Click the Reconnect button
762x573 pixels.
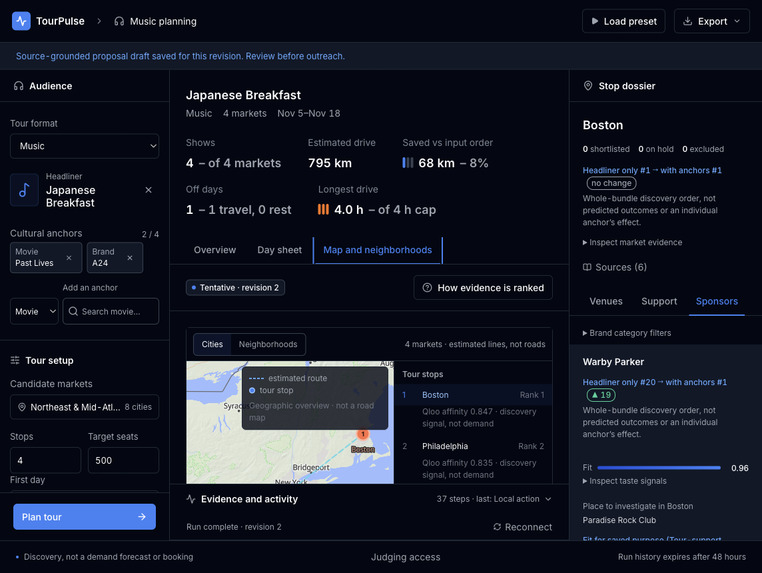tap(522, 527)
